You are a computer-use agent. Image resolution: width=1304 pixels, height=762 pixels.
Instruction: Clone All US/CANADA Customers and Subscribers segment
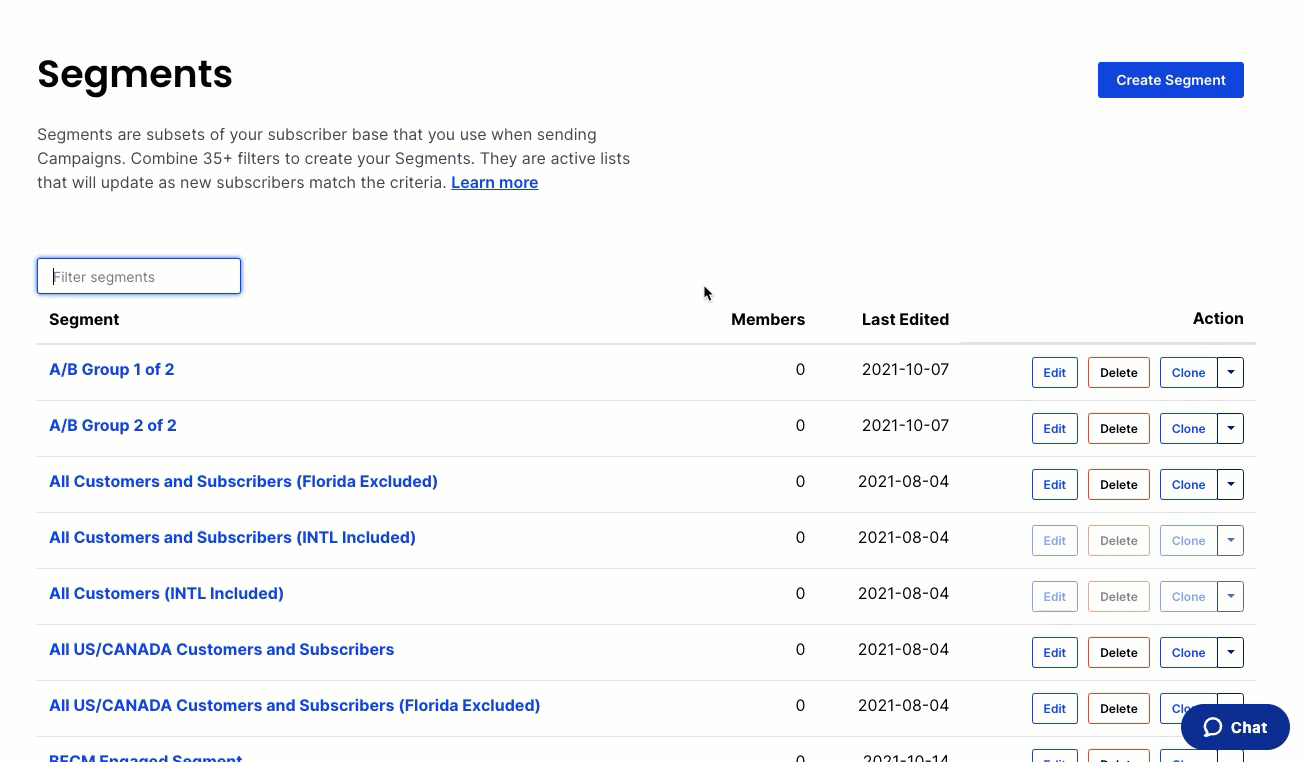coord(1188,652)
